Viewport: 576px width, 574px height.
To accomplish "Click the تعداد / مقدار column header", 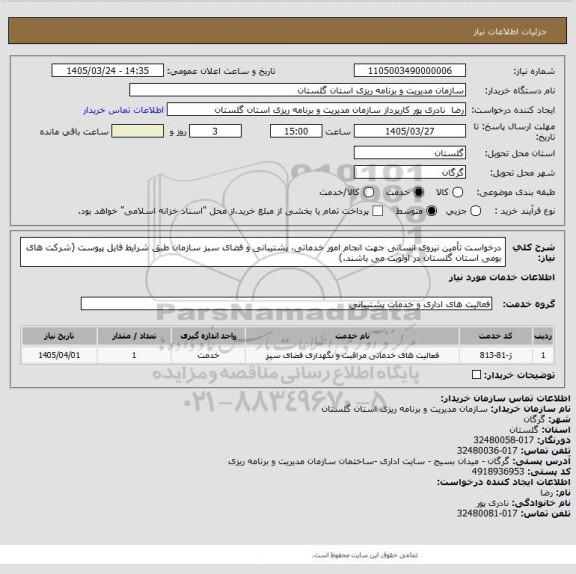I will [x=134, y=336].
